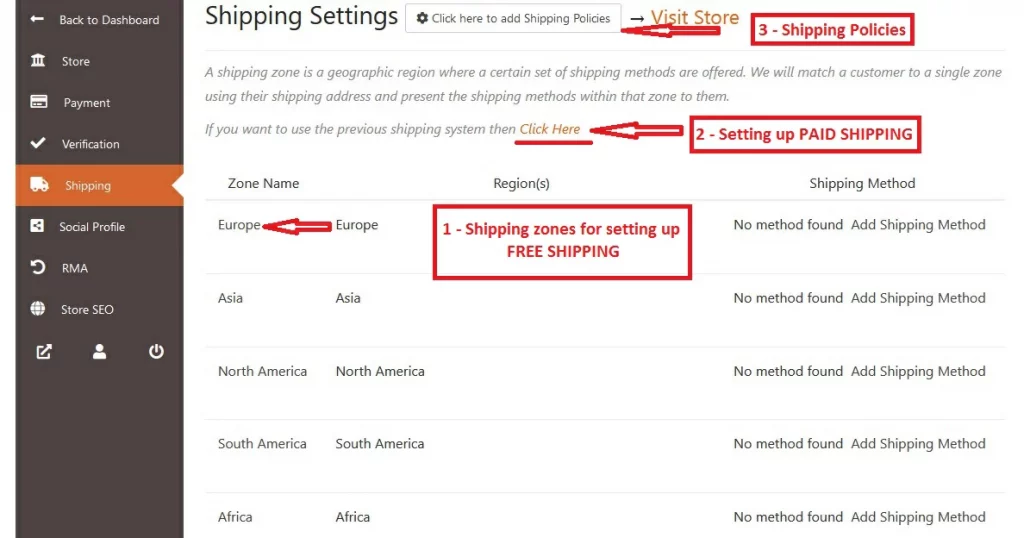Add Shipping Method for Asia zone
The width and height of the screenshot is (1024, 538).
coord(918,298)
